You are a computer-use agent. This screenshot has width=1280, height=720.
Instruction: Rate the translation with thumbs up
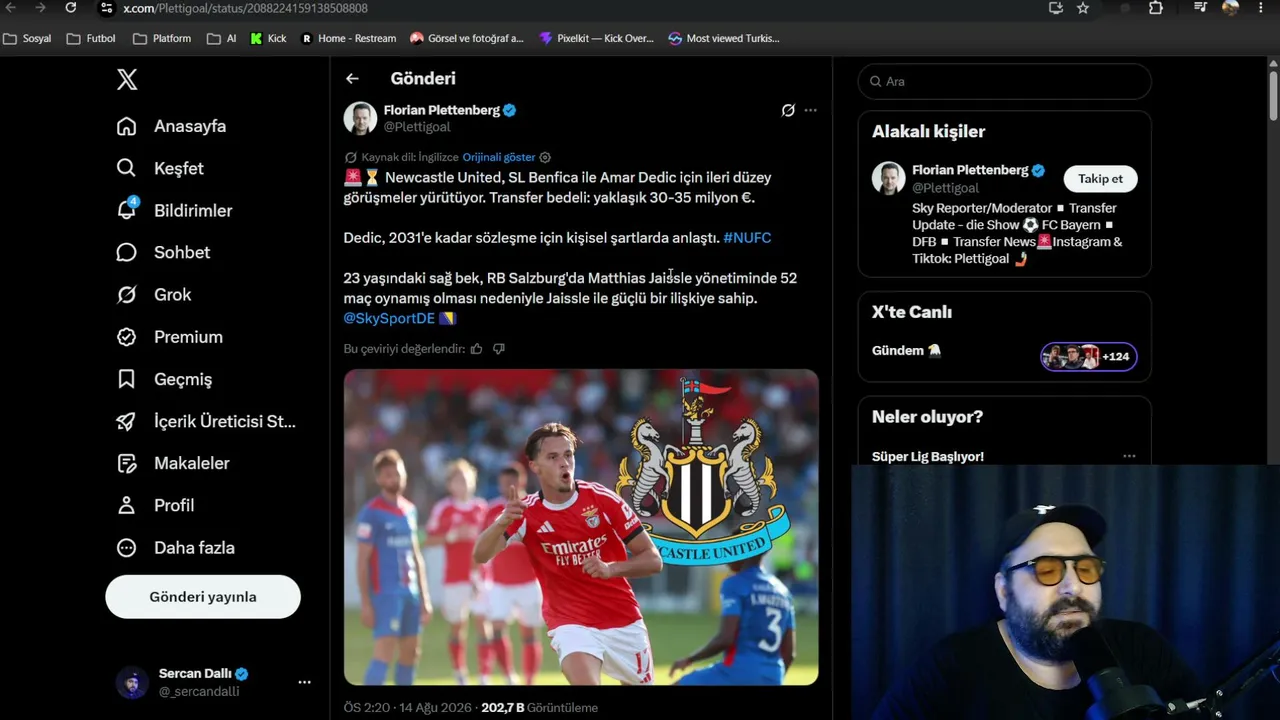coord(476,349)
